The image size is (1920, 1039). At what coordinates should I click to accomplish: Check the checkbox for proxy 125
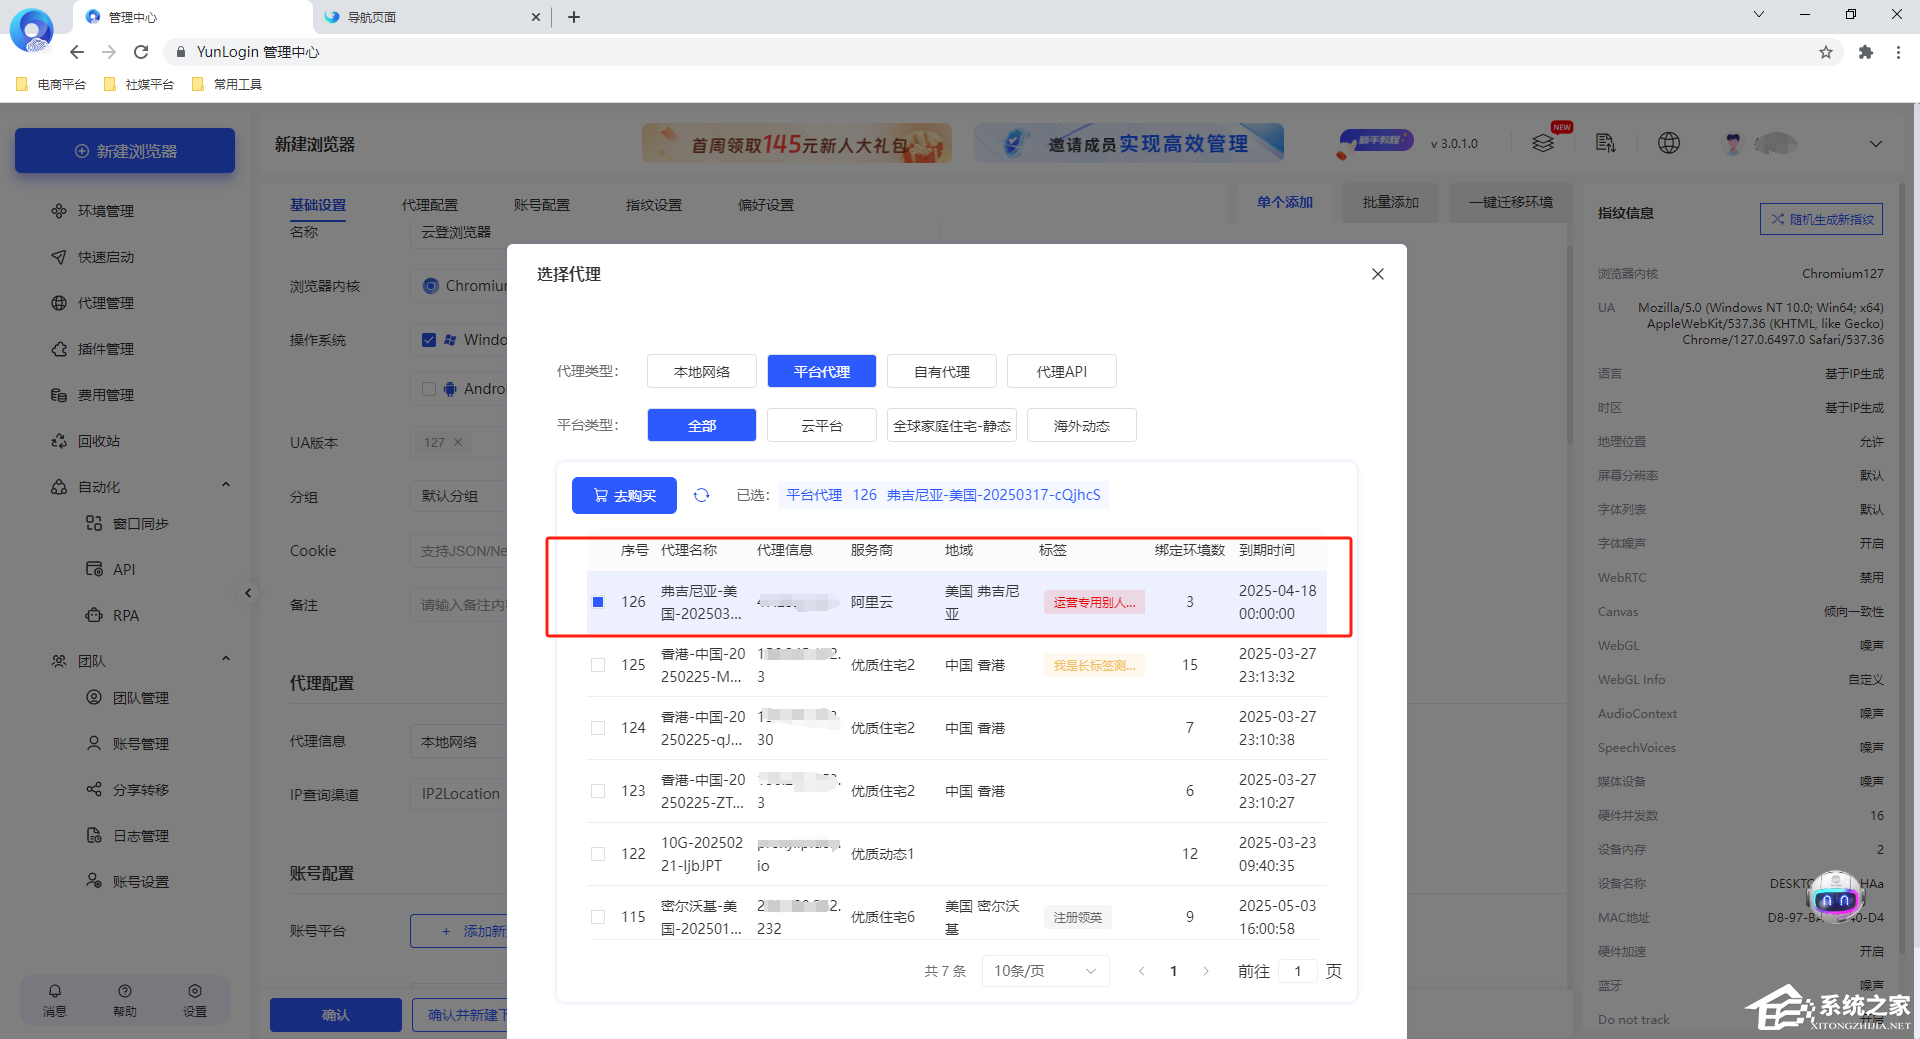(598, 665)
